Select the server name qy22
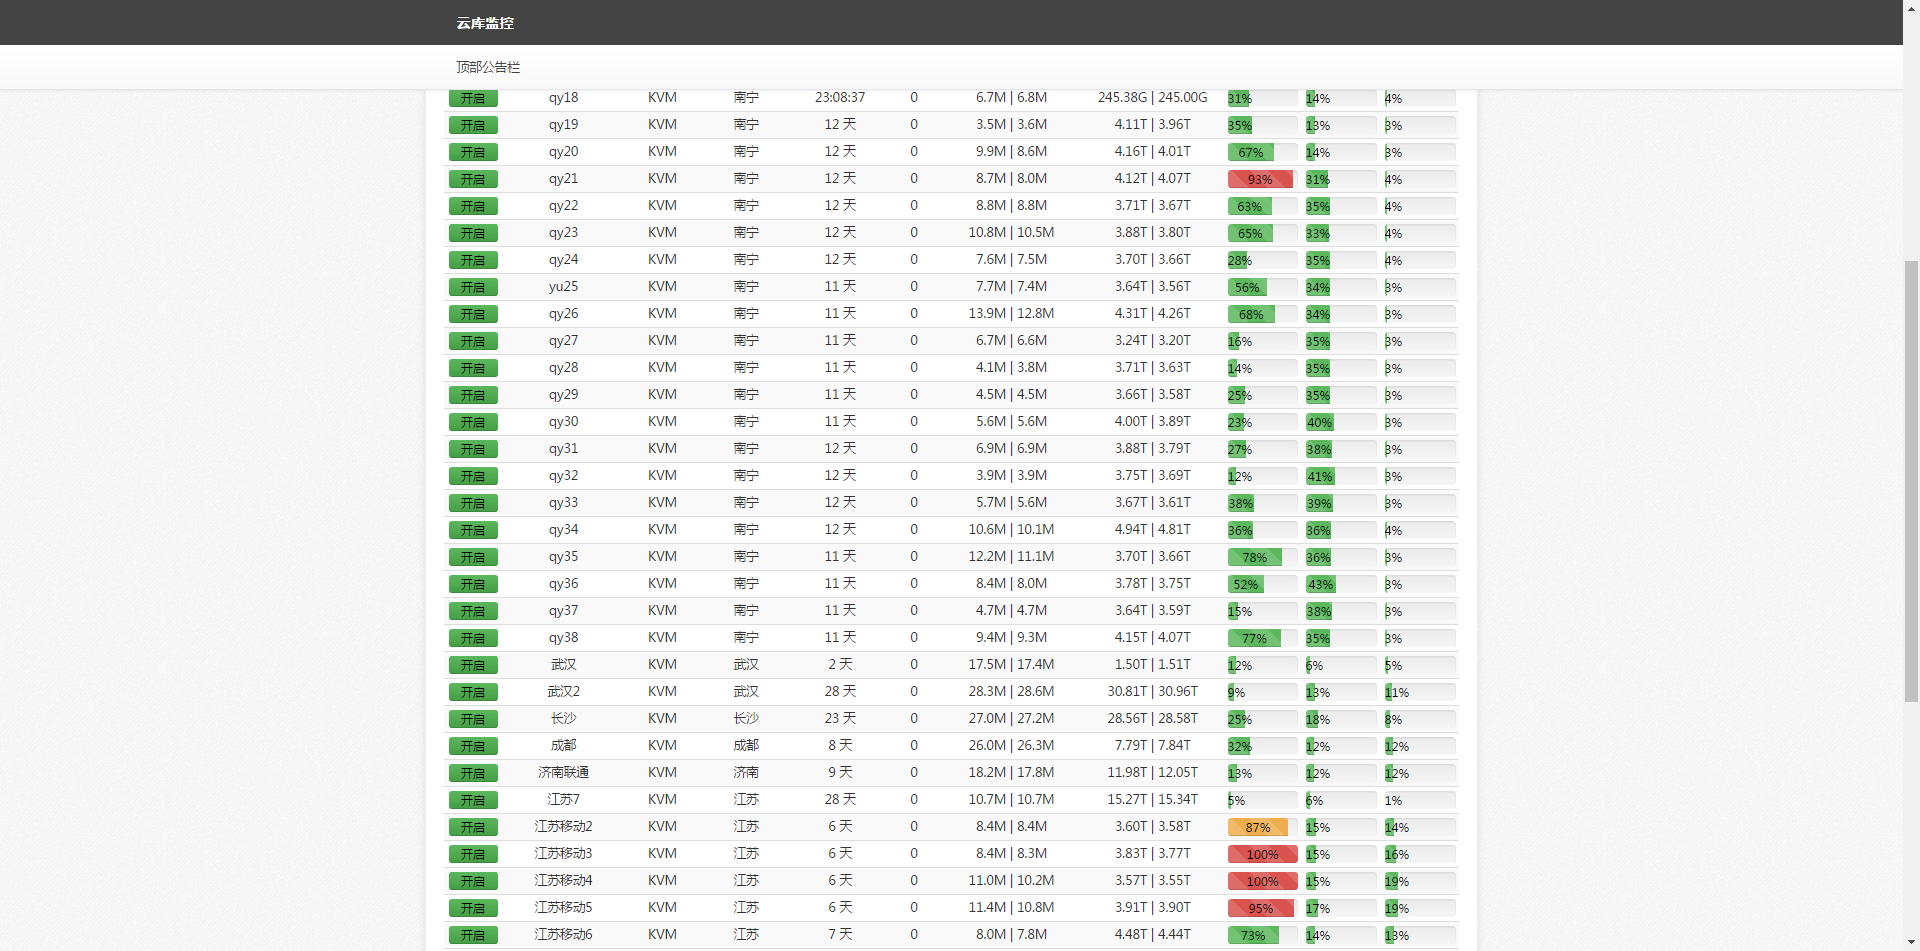The image size is (1920, 951). pos(563,205)
